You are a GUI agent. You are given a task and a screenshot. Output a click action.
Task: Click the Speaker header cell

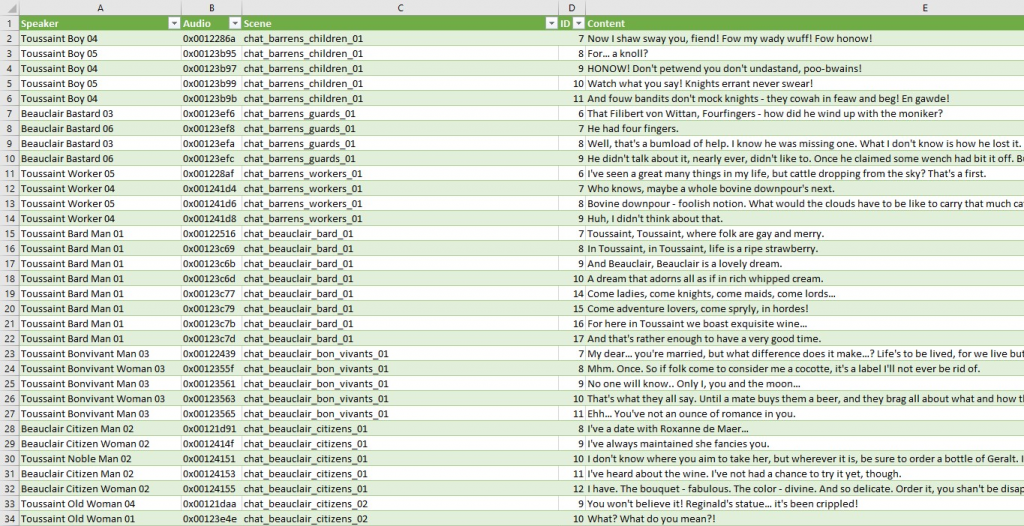pos(101,24)
